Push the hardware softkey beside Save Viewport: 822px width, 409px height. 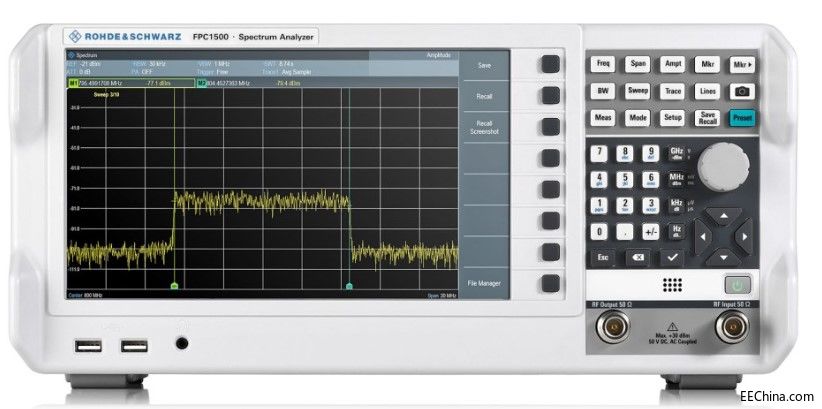pyautogui.click(x=550, y=64)
